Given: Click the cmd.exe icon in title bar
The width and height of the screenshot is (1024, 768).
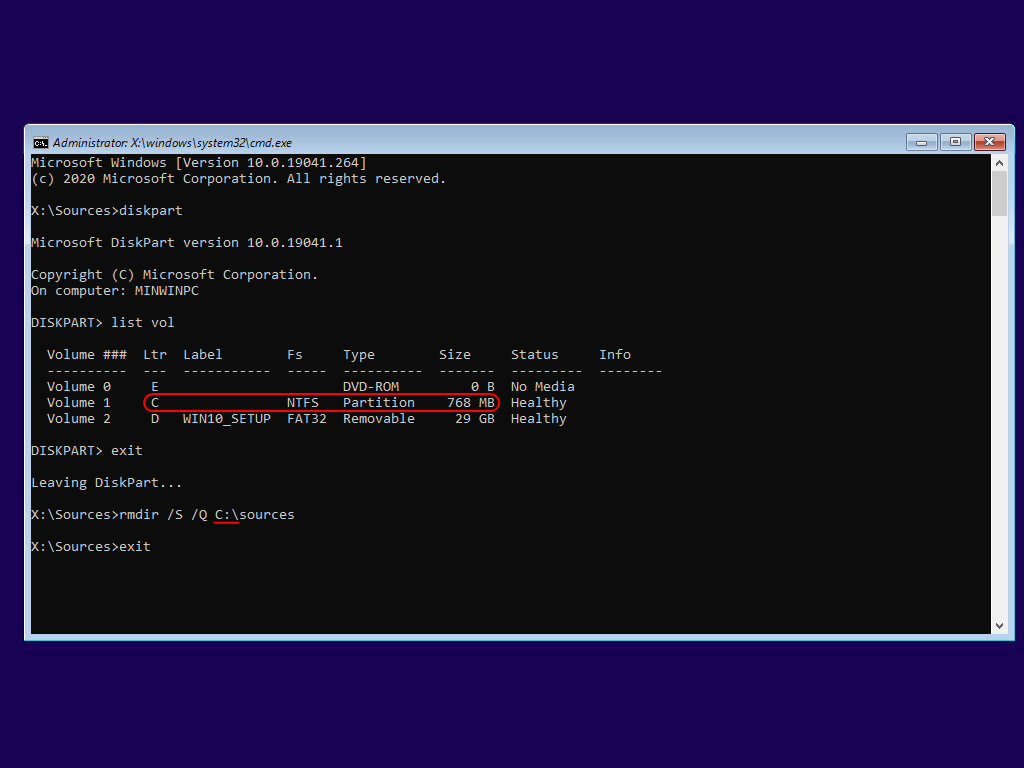Looking at the screenshot, I should [x=40, y=142].
